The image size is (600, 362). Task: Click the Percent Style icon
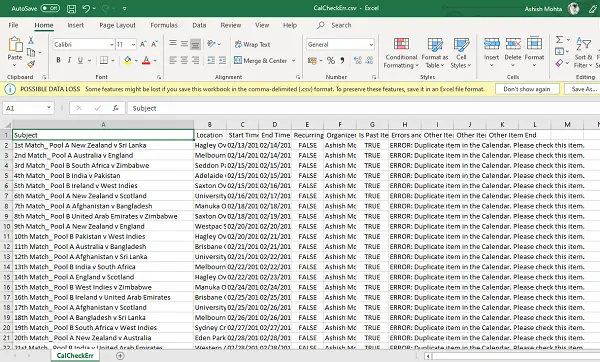coord(331,60)
